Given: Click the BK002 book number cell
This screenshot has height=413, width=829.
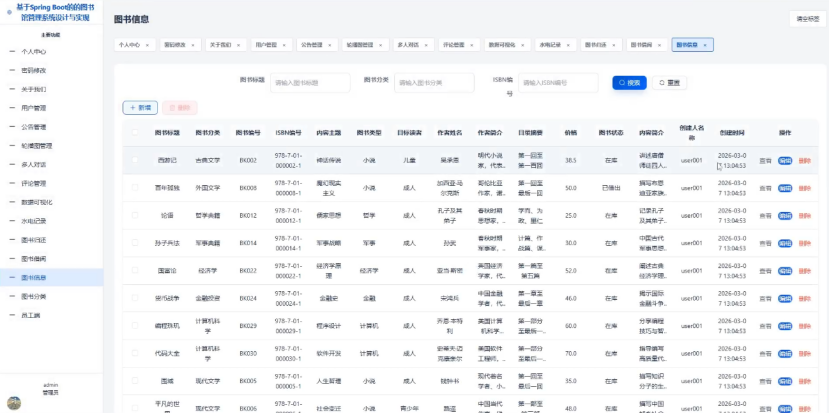Looking at the screenshot, I should [x=248, y=160].
